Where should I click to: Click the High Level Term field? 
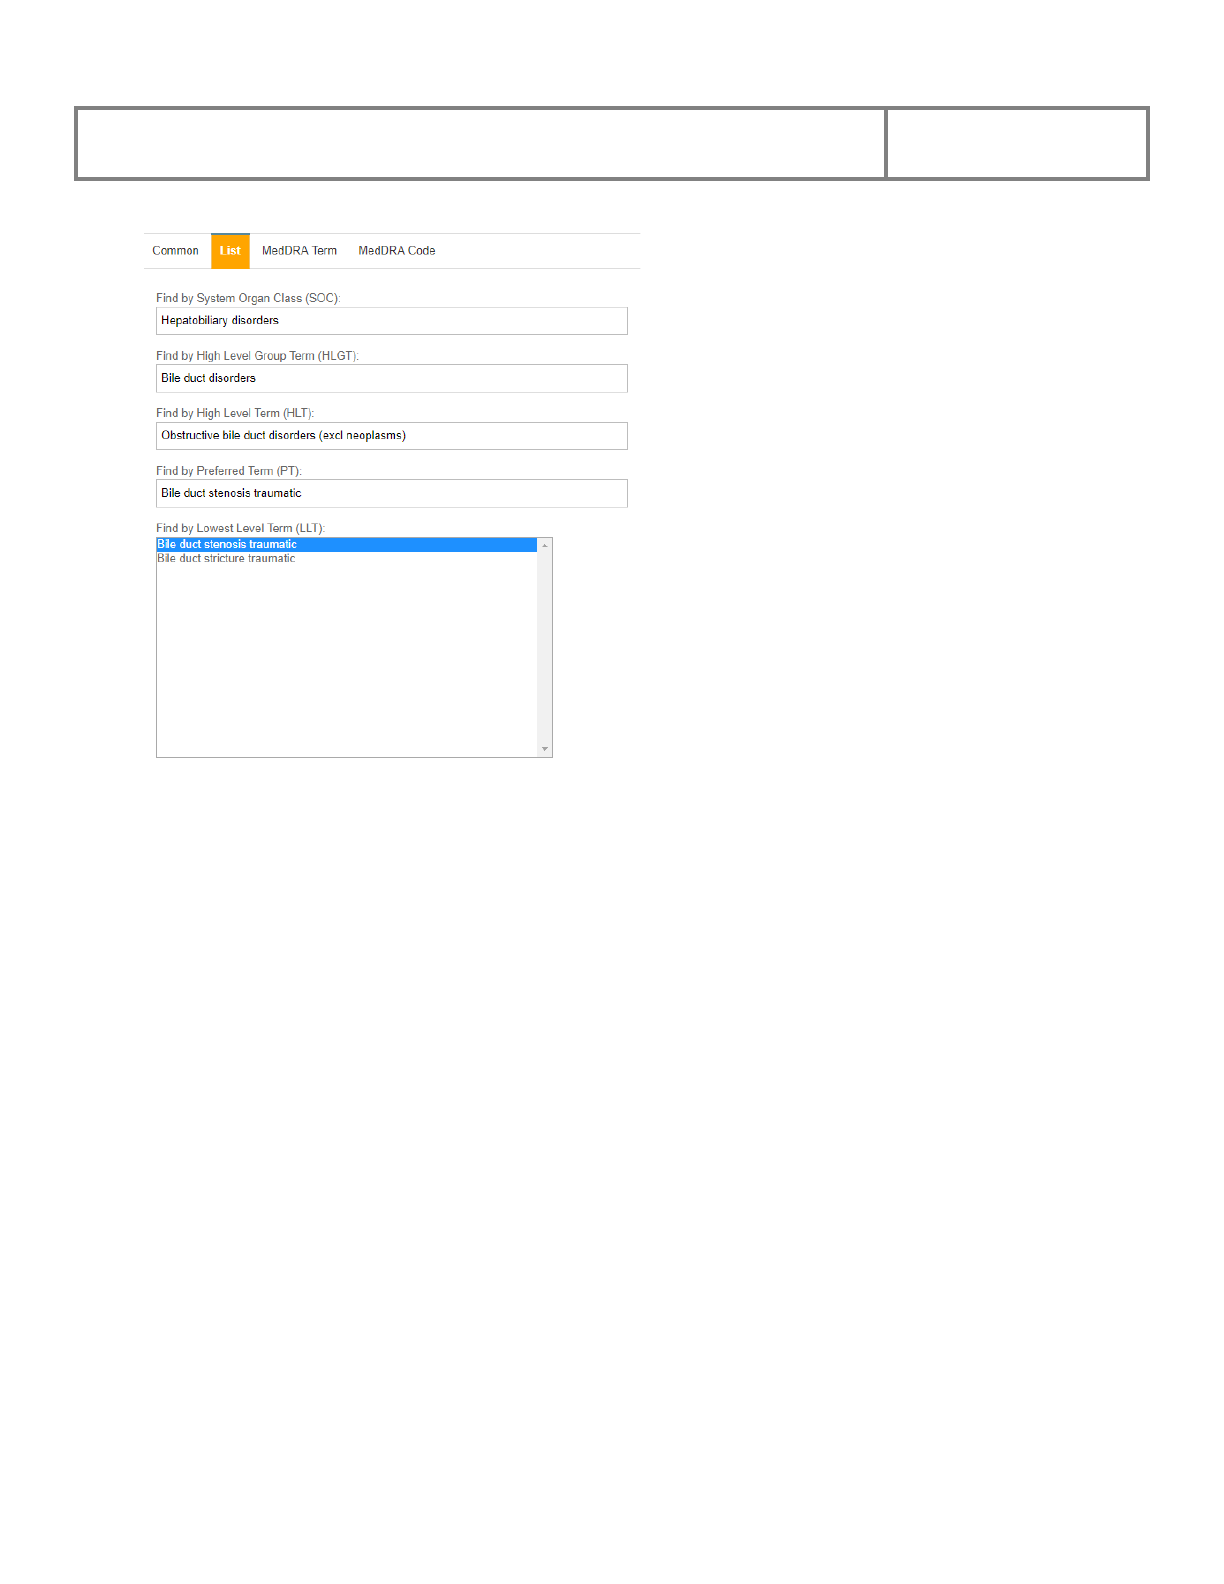coord(392,436)
